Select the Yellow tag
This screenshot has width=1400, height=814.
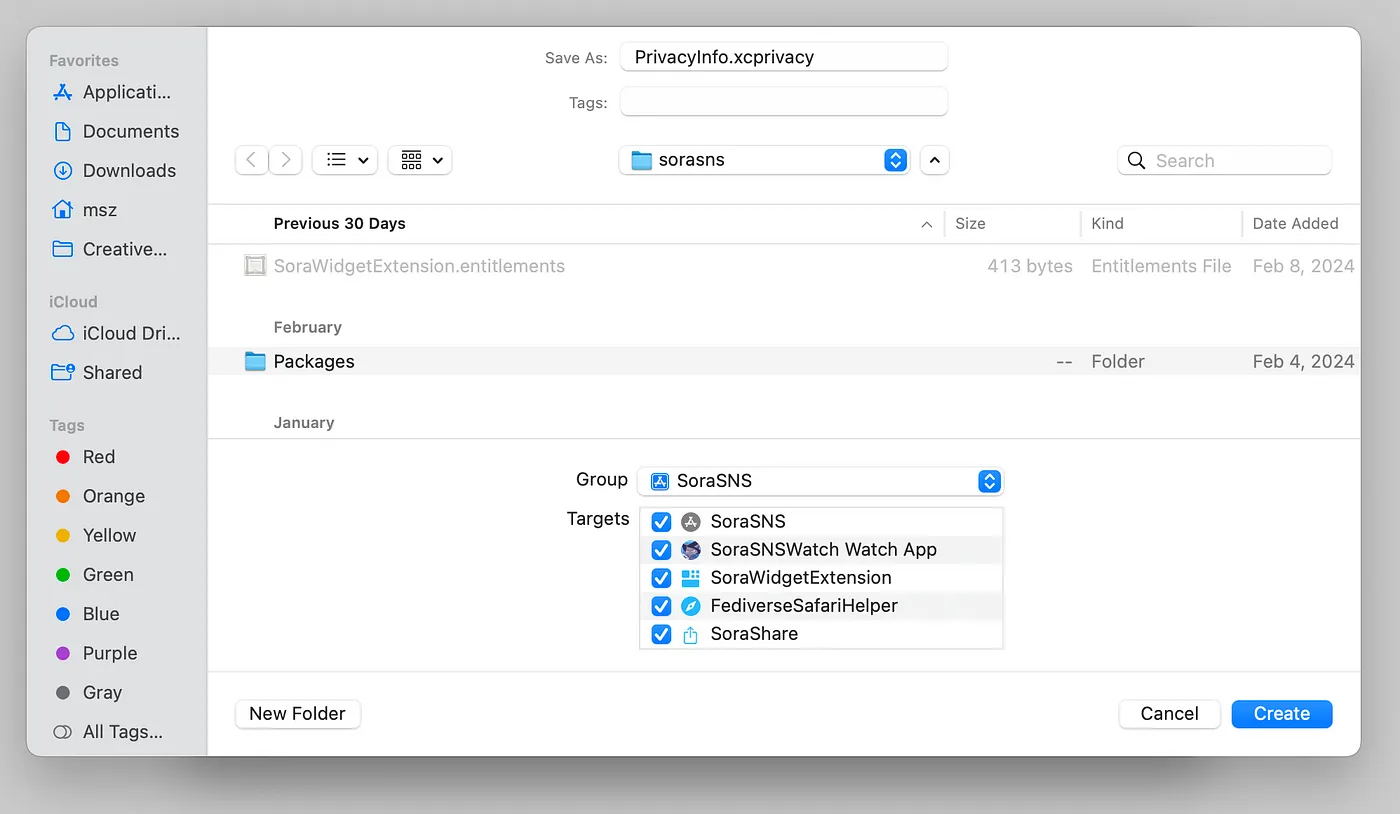click(x=96, y=535)
